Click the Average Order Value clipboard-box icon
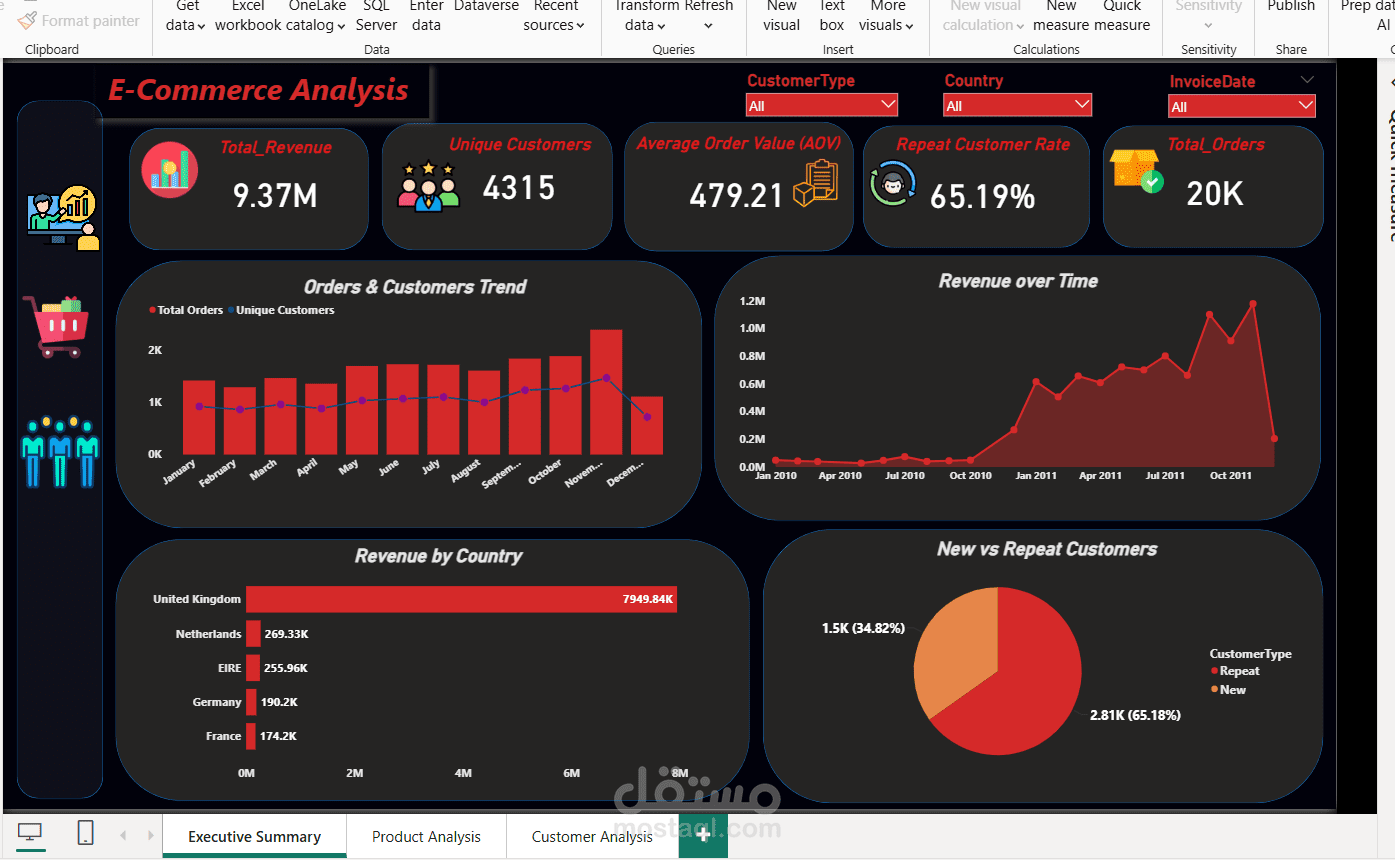Screen dimensions: 1395x860 815,183
